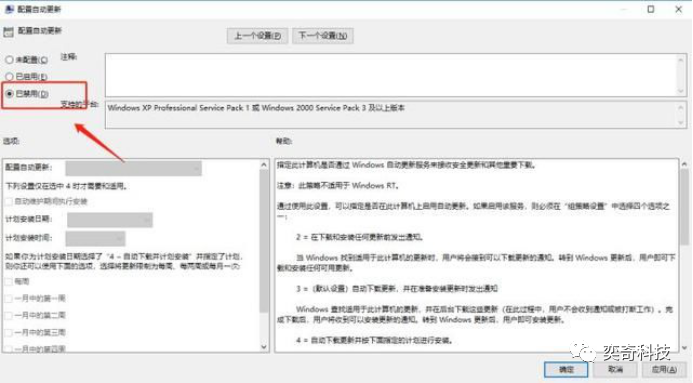Click the help line '3 = (默认设置) 自动下载更新'
This screenshot has width=693, height=383.
coord(397,289)
